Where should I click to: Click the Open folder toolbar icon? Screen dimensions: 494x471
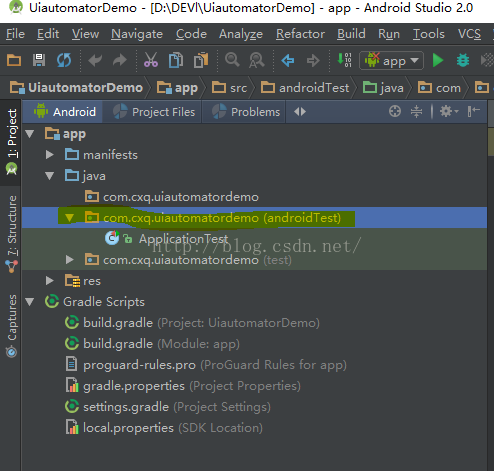click(x=14, y=60)
